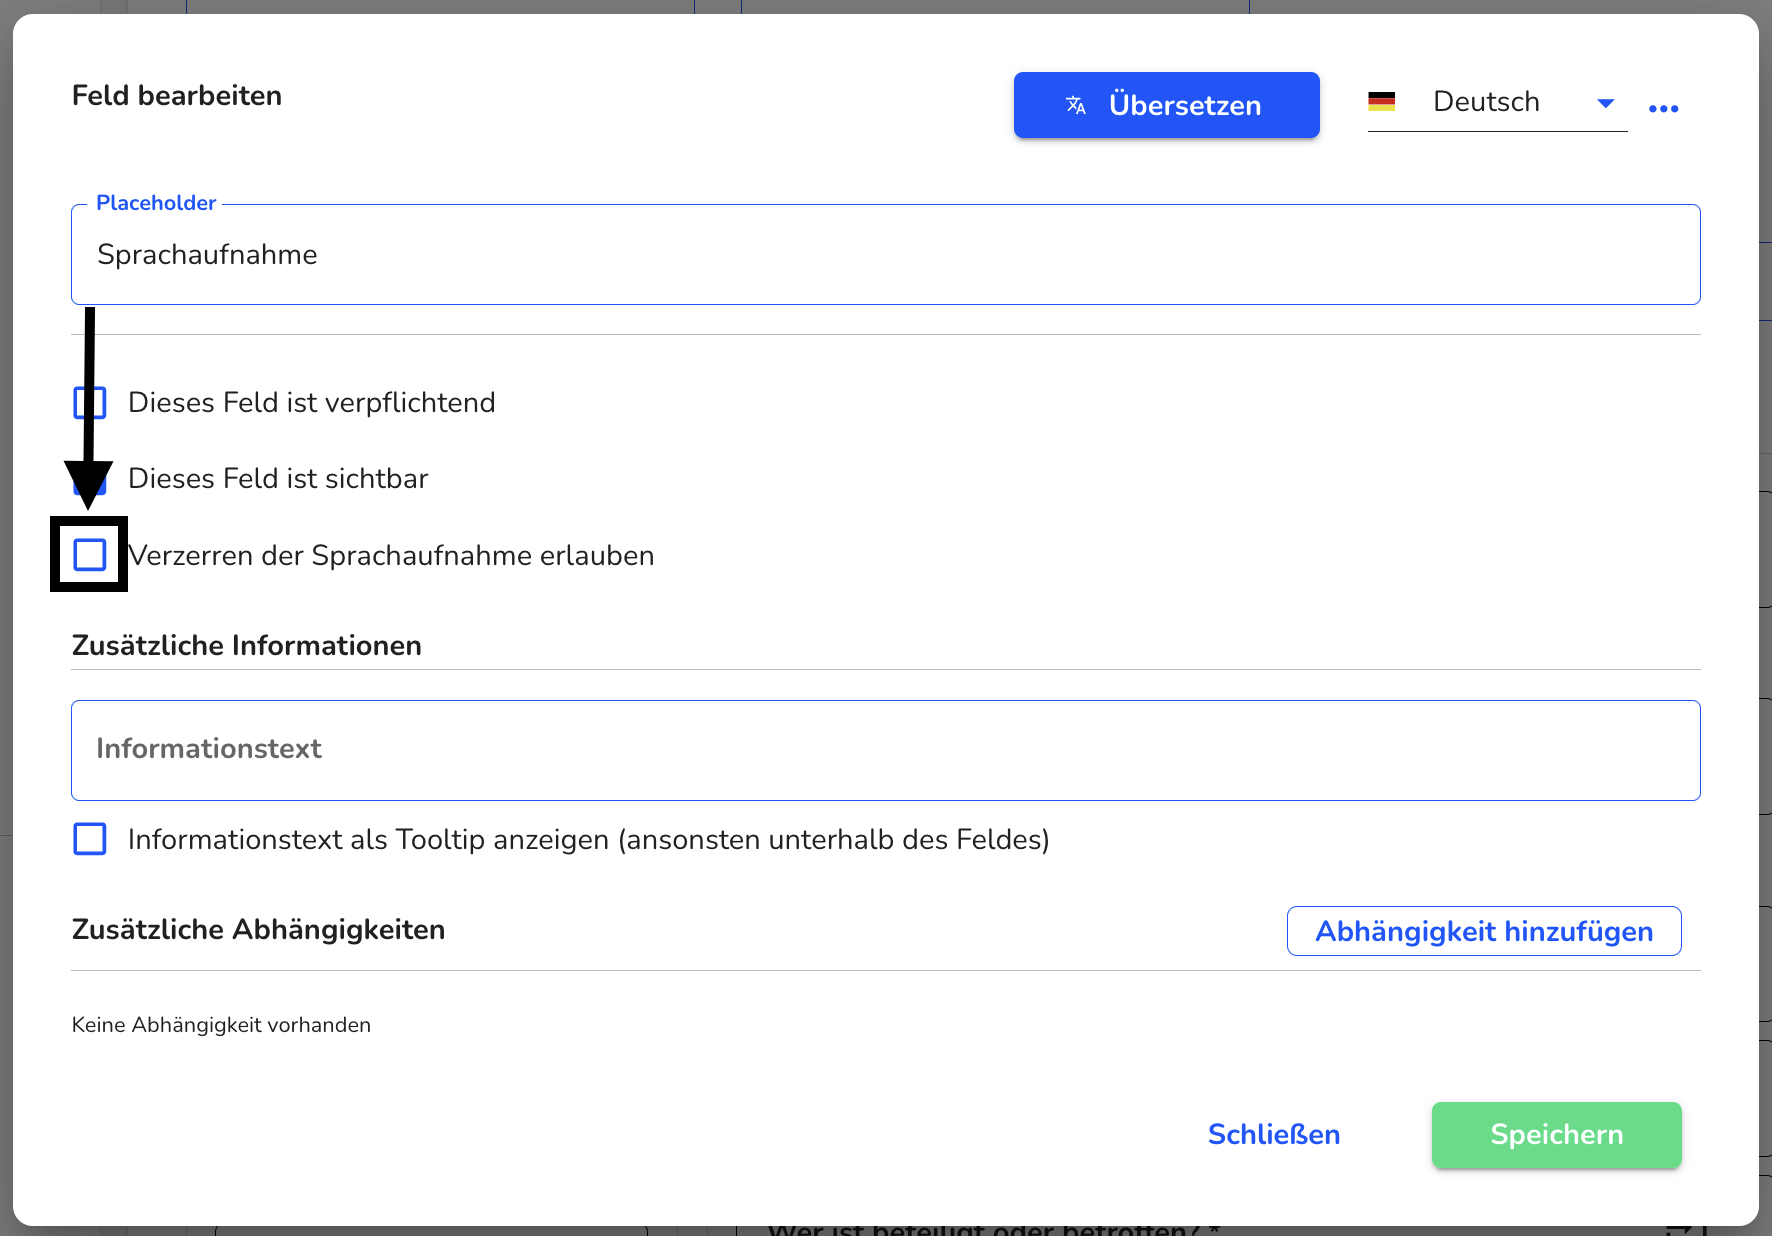Click the German flag icon

[1381, 101]
